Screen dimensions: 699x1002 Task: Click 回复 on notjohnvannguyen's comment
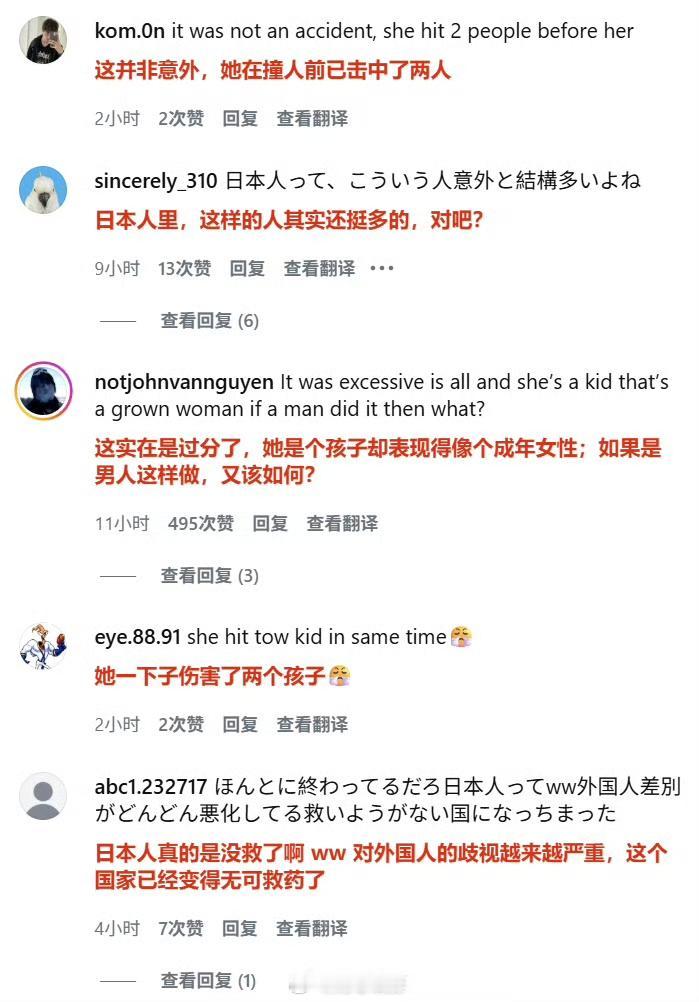pyautogui.click(x=270, y=523)
